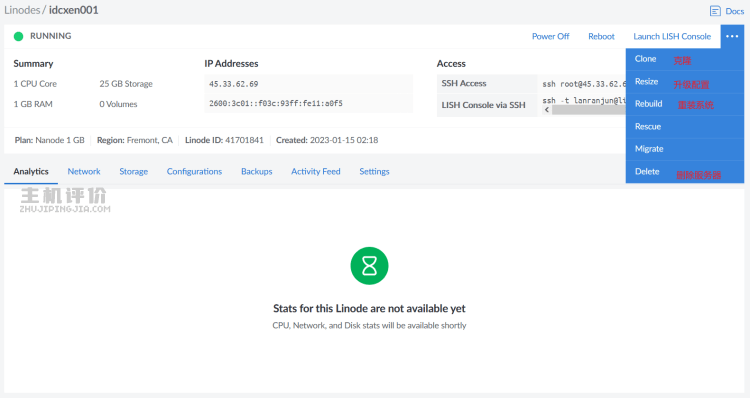Launch LISH Console
The width and height of the screenshot is (750, 398).
tap(672, 36)
